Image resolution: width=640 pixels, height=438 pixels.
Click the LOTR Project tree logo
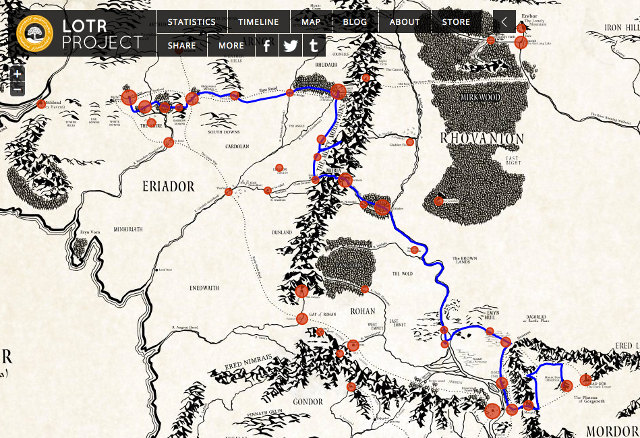(34, 33)
